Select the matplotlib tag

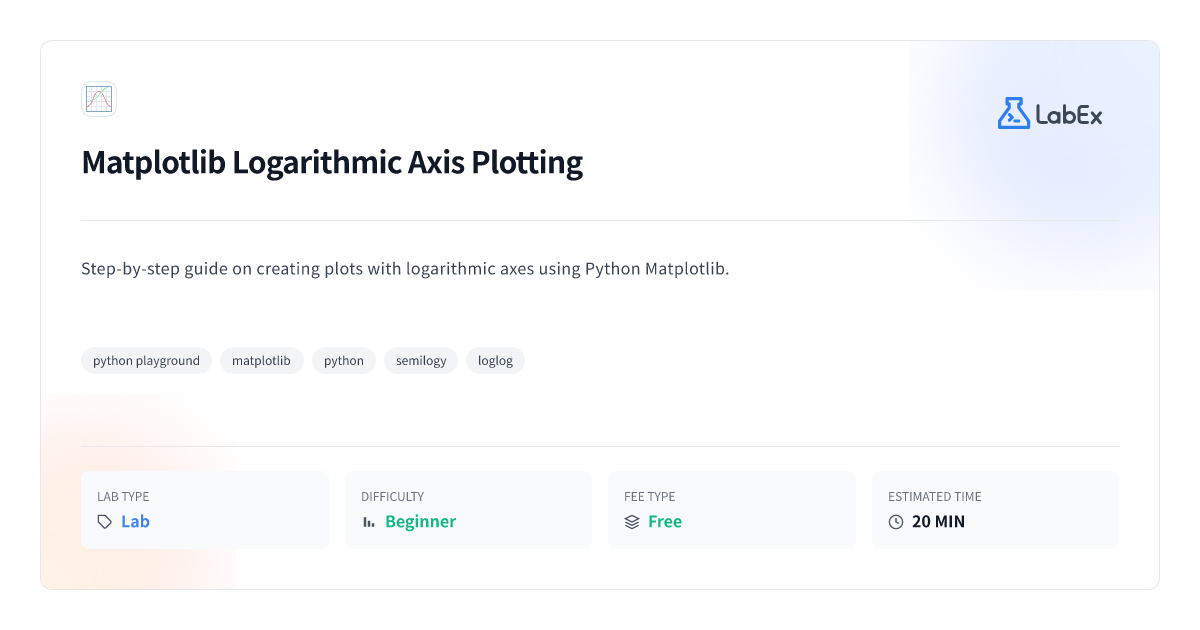pos(261,361)
